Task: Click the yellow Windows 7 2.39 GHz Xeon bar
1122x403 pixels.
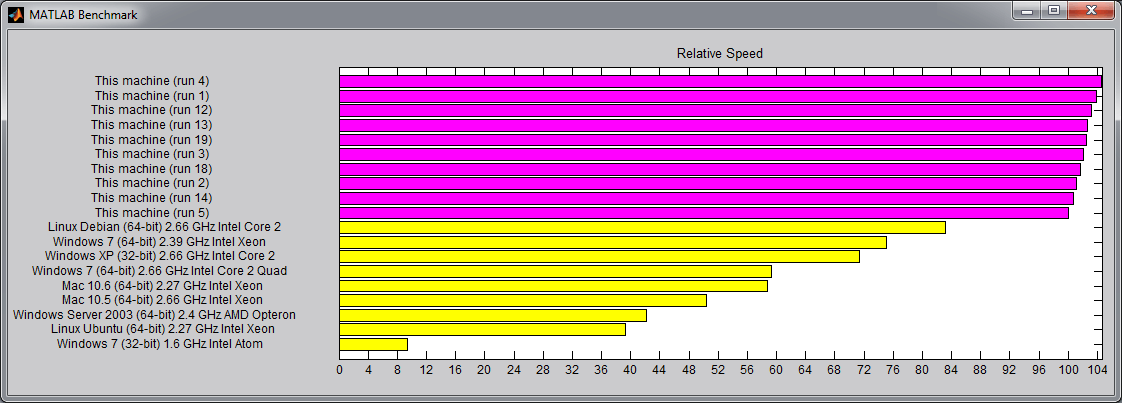Action: coord(613,242)
